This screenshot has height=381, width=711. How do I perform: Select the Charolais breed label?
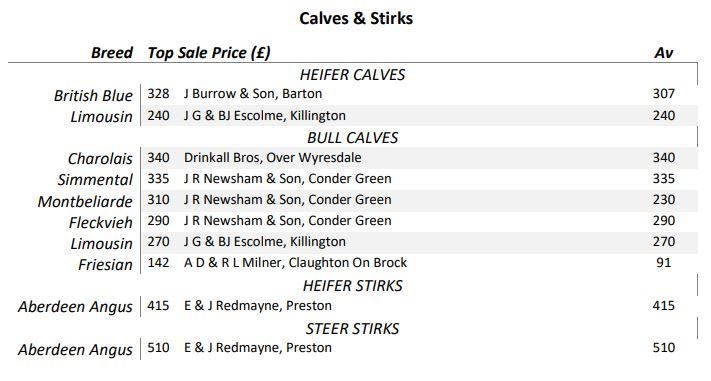(100, 158)
